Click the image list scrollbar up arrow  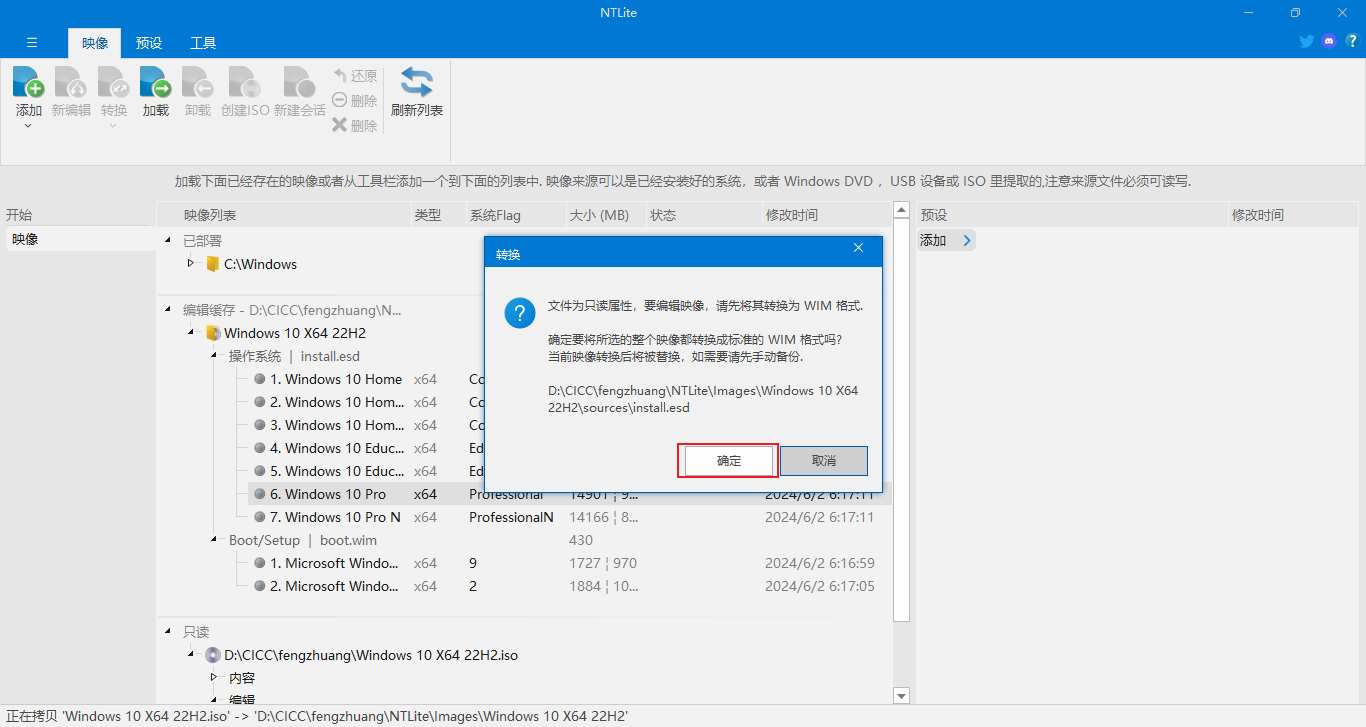pos(901,212)
